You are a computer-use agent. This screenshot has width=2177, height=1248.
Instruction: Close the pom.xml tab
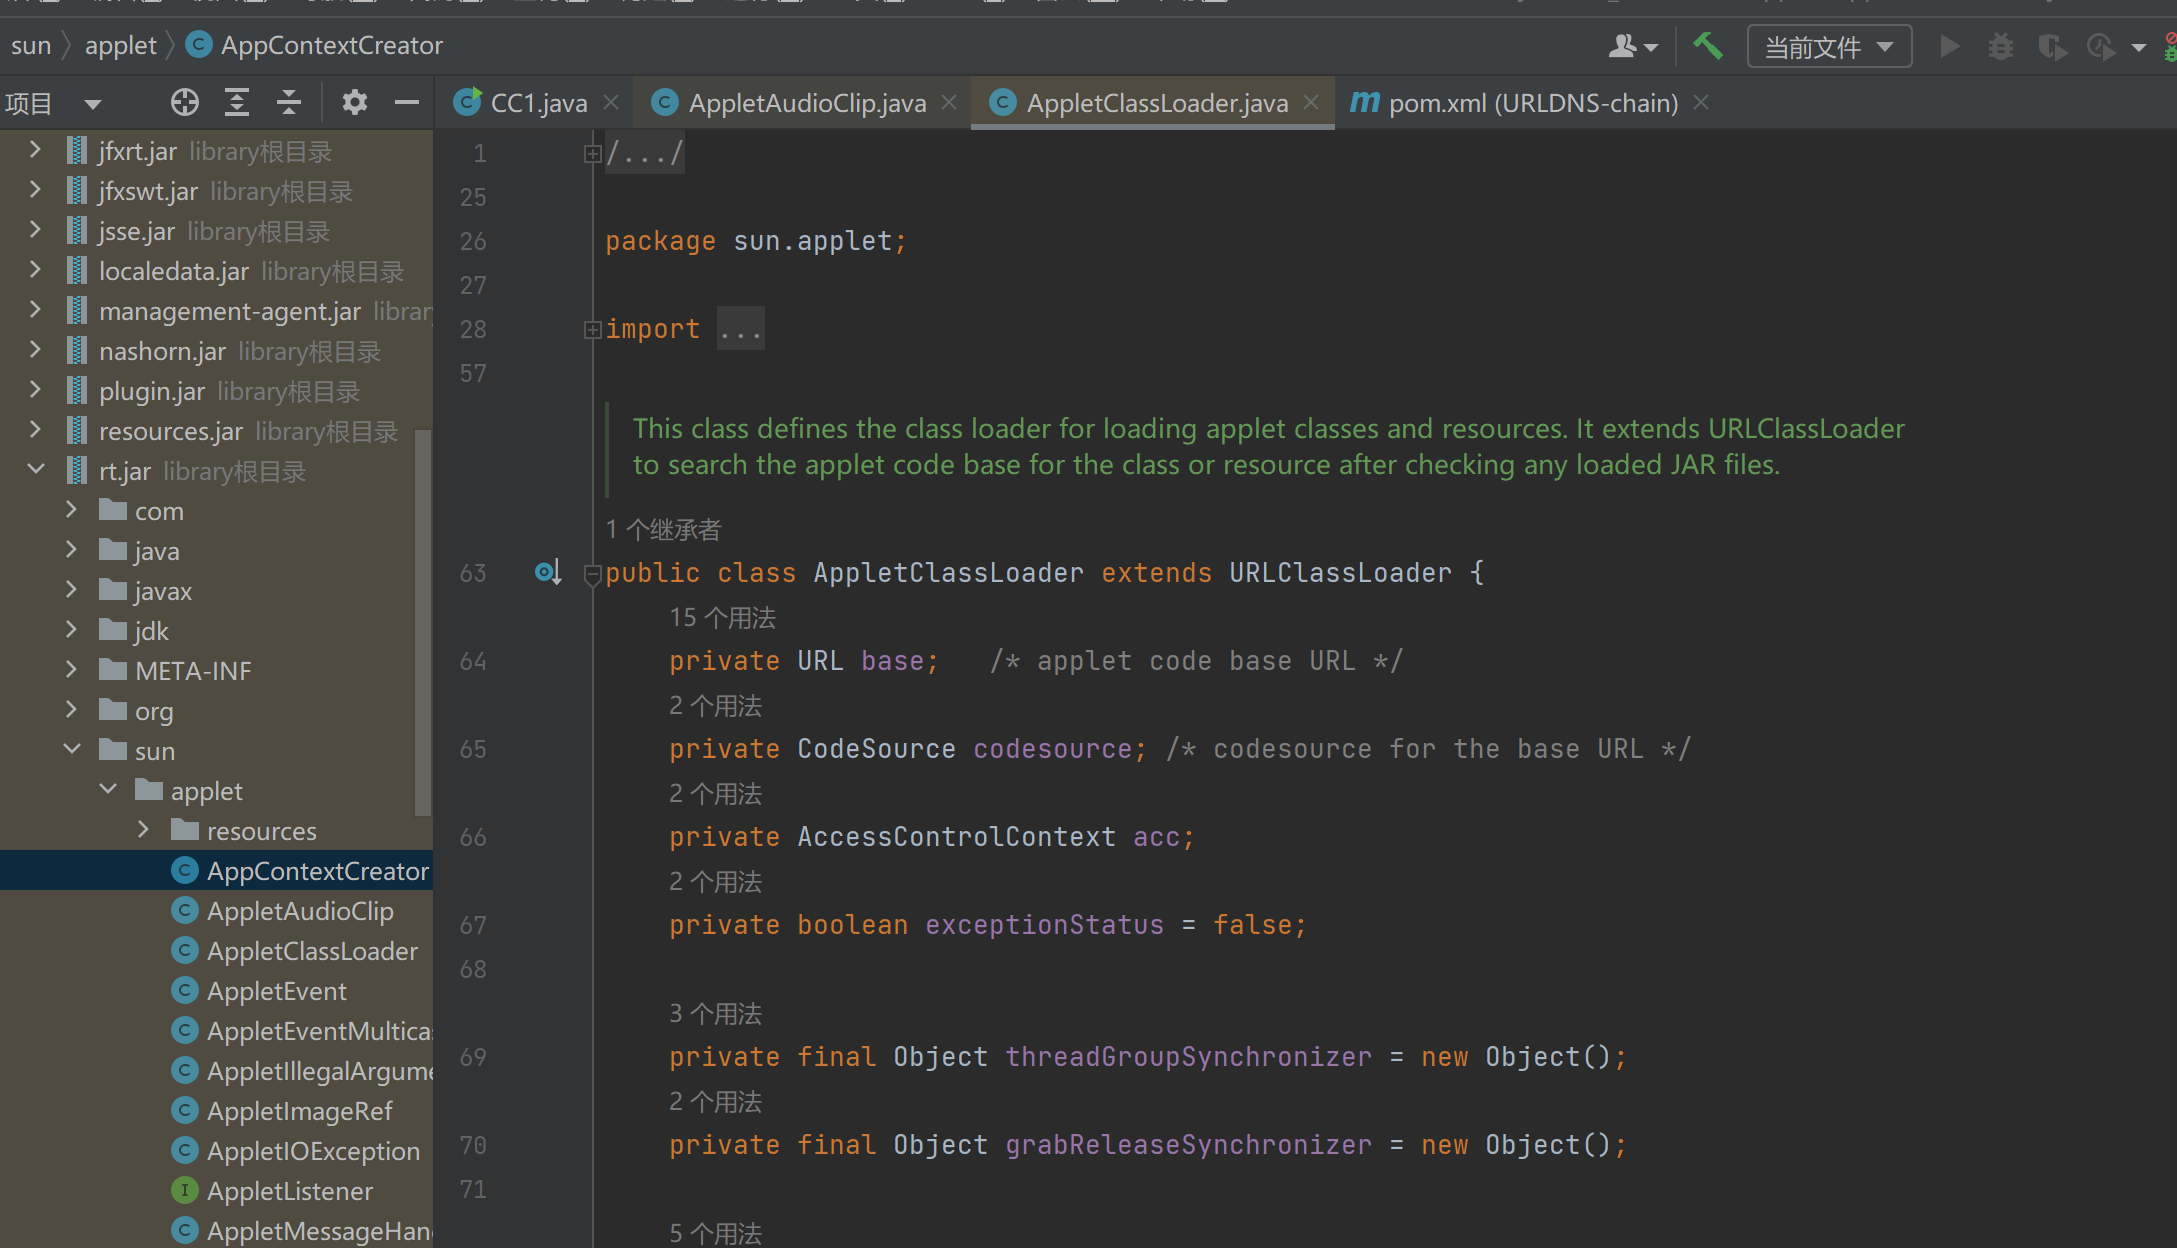[1701, 102]
